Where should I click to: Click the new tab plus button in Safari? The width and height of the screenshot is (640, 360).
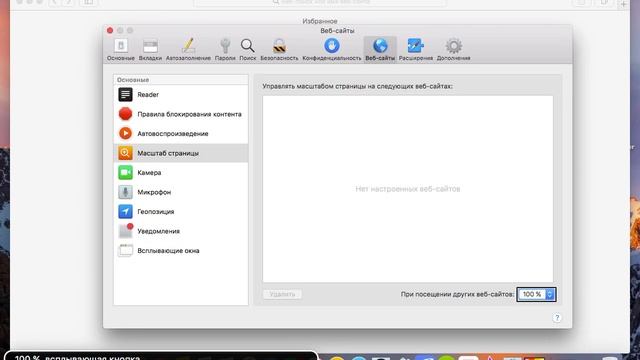tap(623, 4)
